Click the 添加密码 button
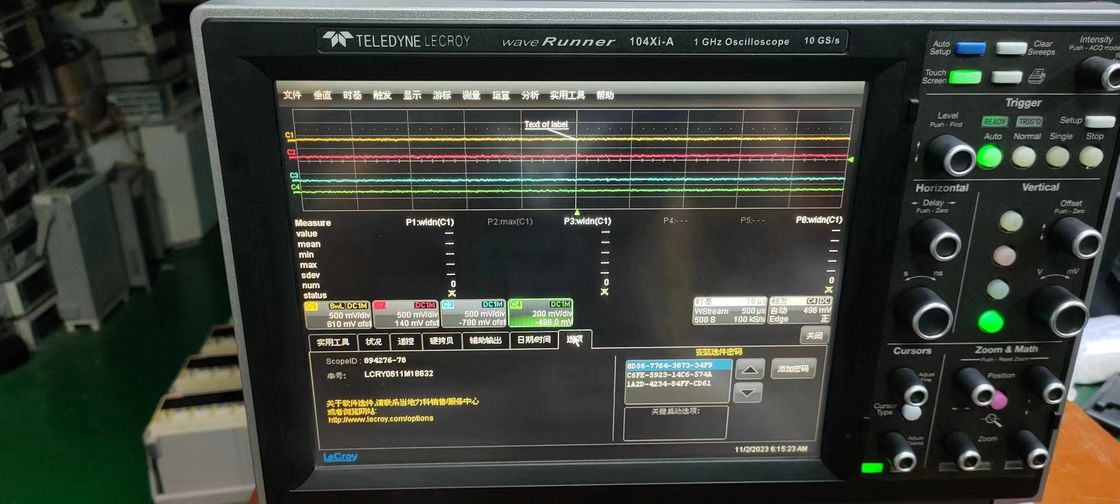This screenshot has width=1120, height=504. (793, 368)
